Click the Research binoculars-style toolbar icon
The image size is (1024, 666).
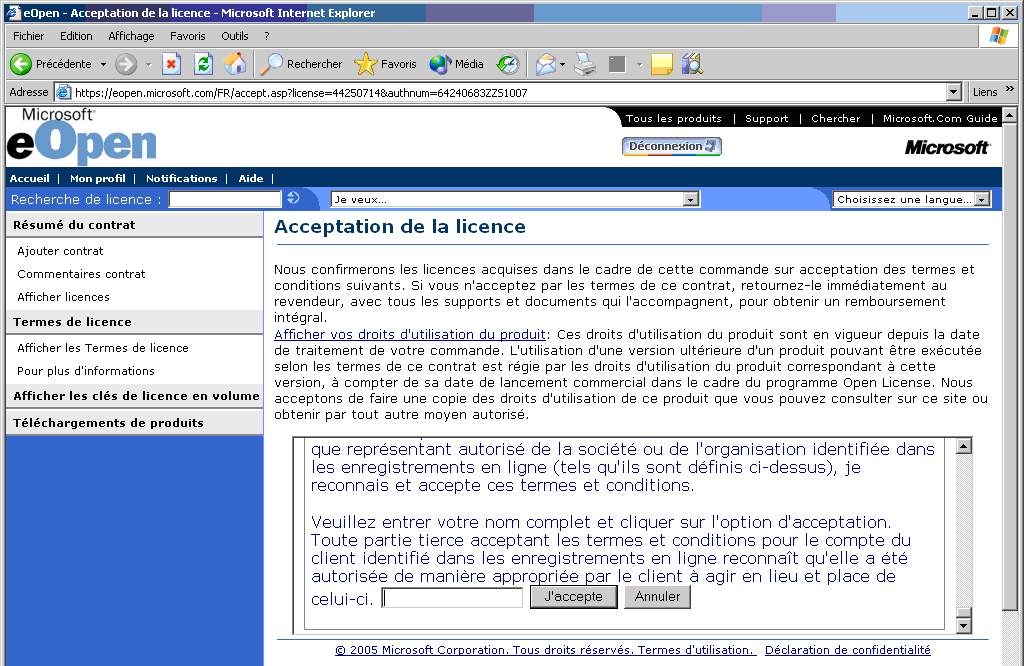[692, 64]
